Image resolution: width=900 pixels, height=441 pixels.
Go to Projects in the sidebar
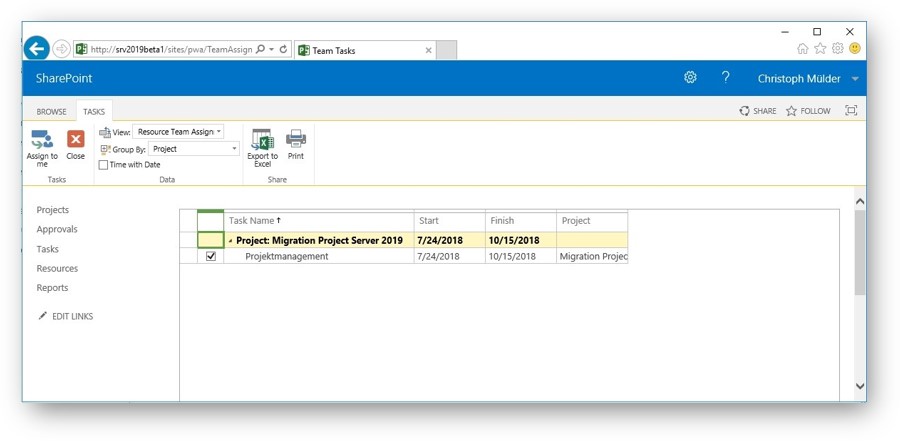point(53,210)
